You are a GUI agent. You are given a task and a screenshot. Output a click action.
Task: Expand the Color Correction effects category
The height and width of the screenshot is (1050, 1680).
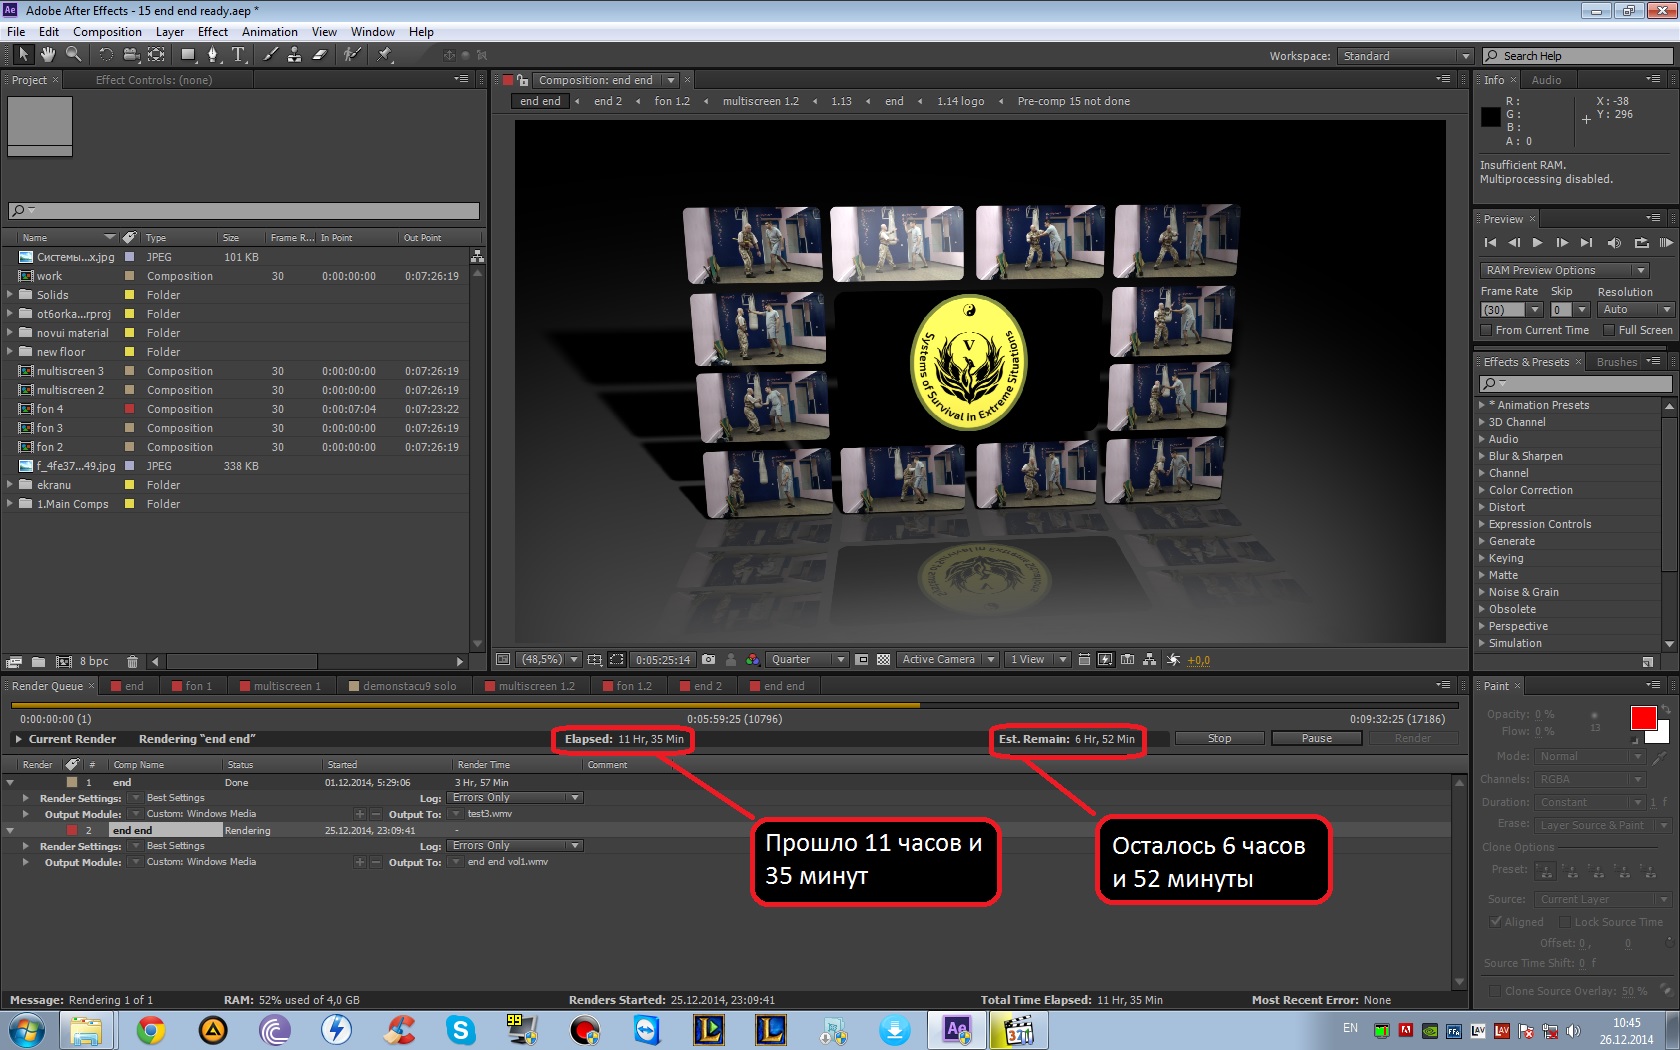pos(1530,490)
